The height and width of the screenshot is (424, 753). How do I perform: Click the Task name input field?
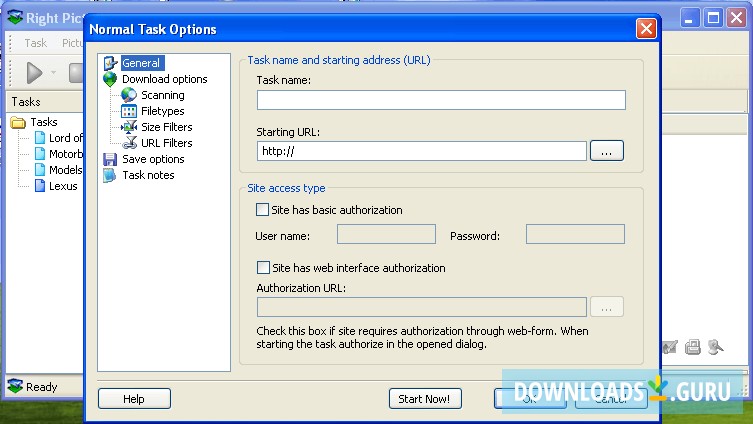click(x=441, y=100)
